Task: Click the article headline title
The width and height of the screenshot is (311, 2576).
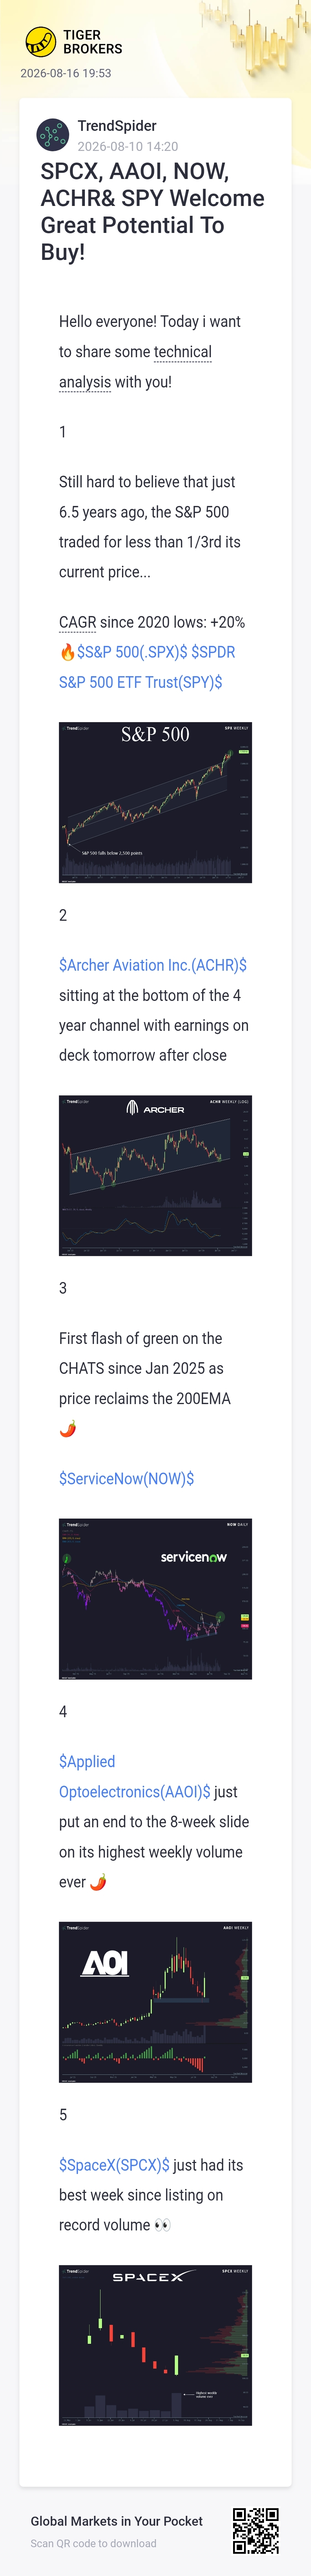Action: pyautogui.click(x=152, y=211)
